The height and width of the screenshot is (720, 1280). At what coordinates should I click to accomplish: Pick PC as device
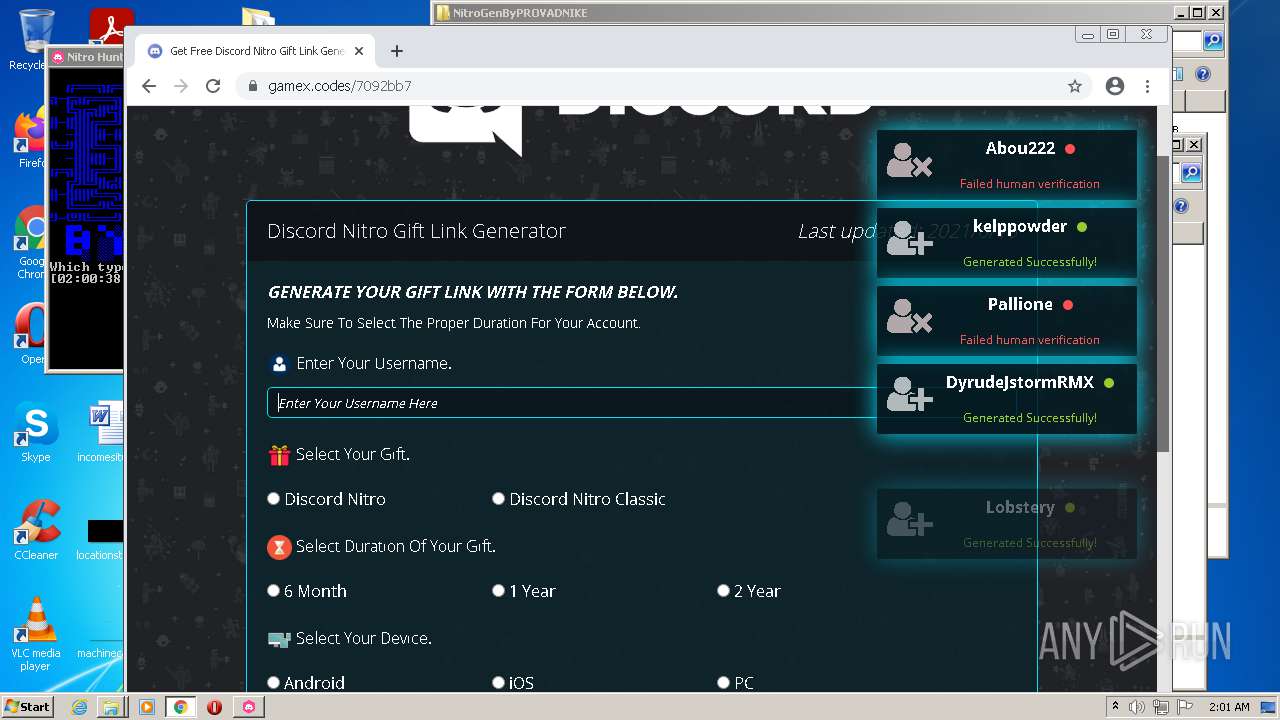(723, 683)
